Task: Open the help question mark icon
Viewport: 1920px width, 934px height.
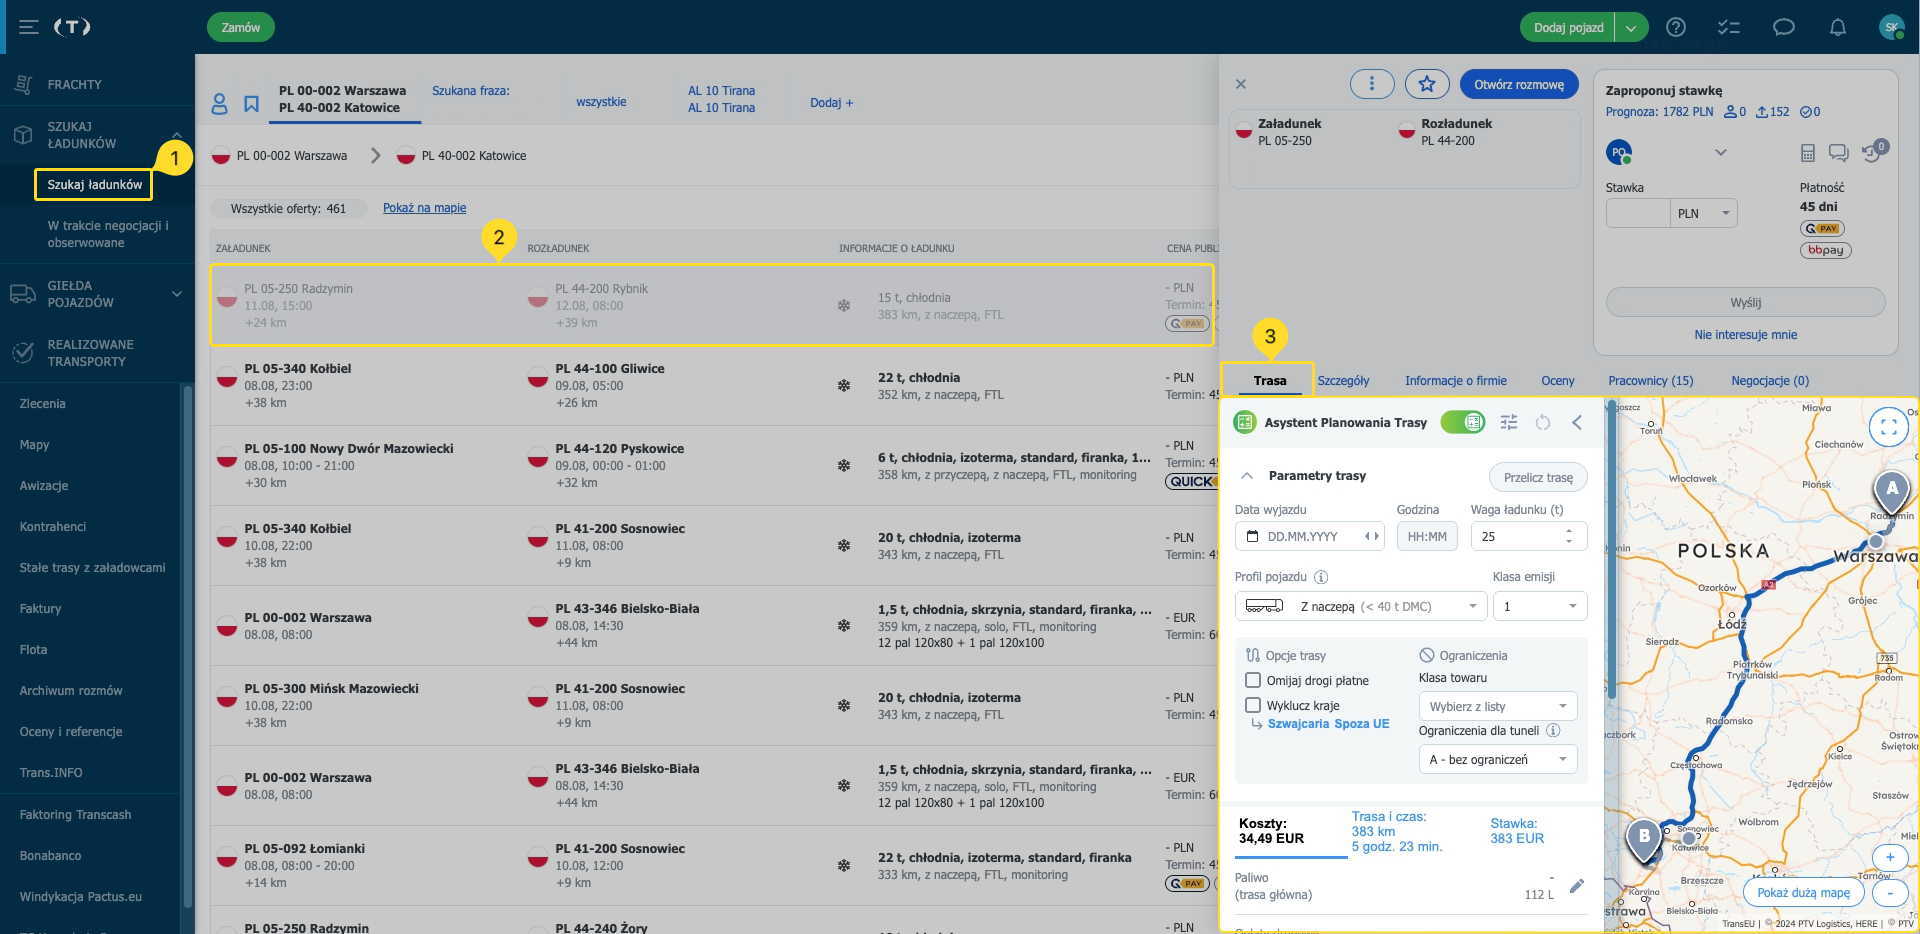Action: click(1676, 27)
